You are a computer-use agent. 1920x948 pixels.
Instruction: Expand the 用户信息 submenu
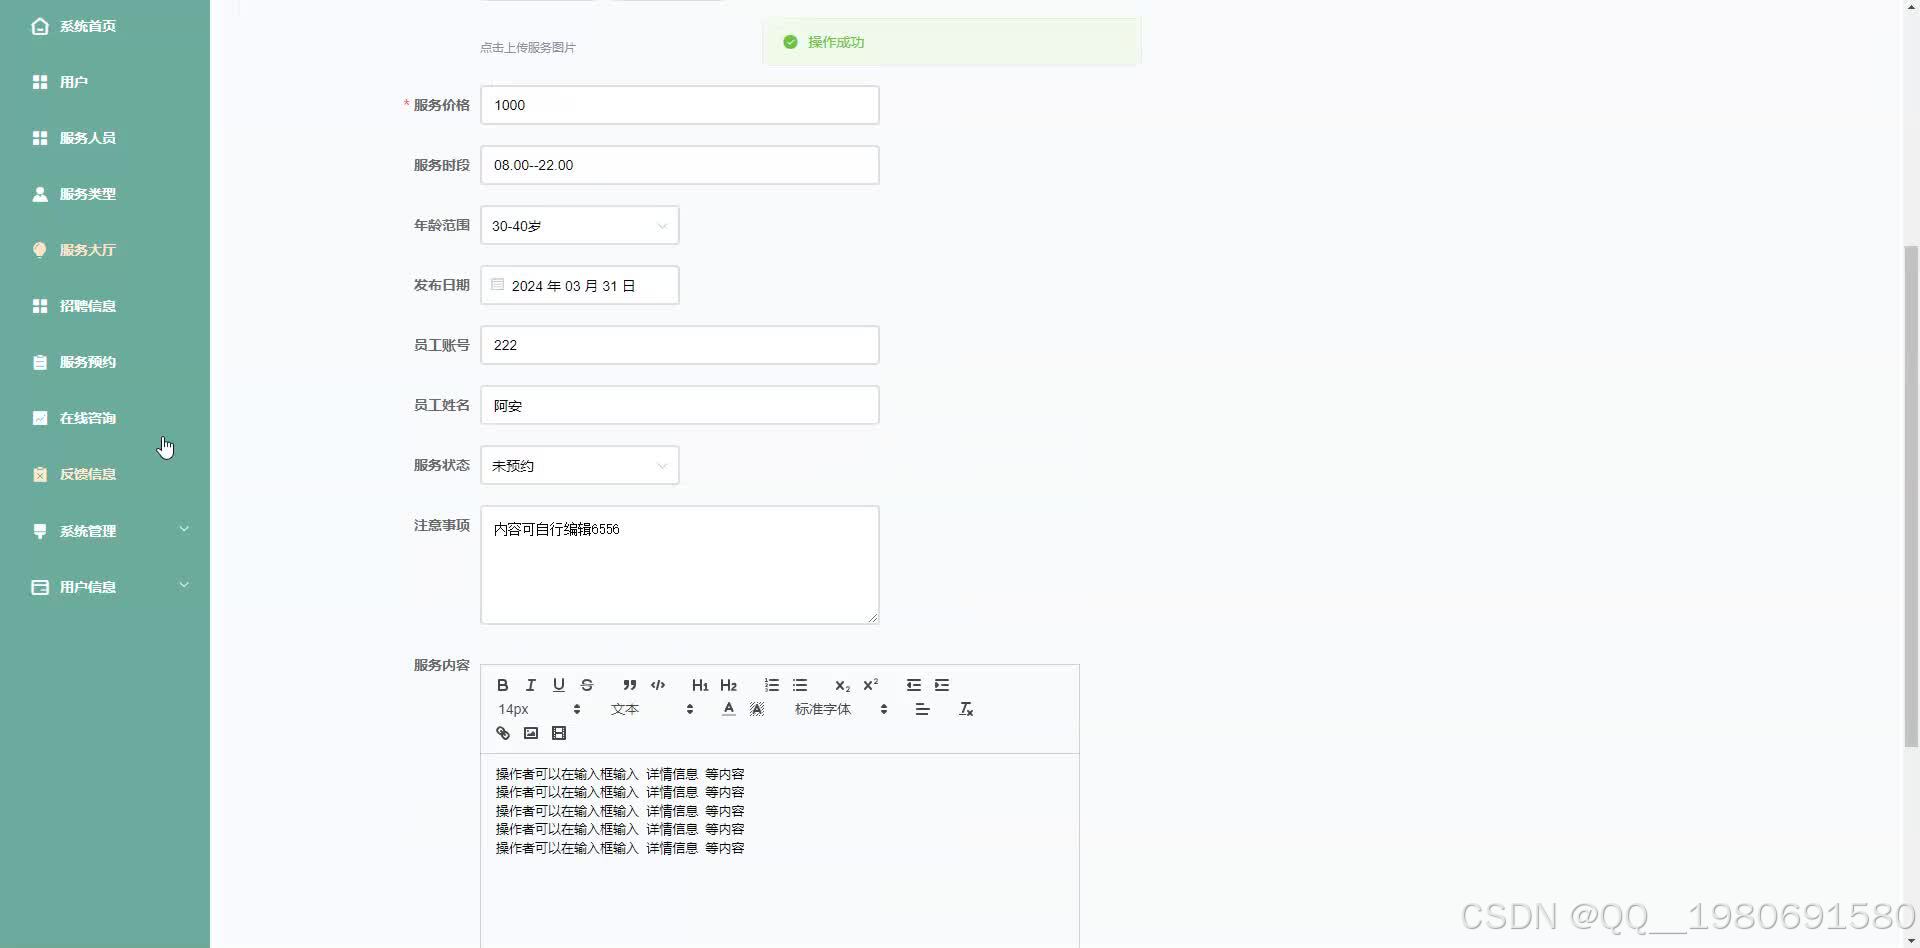tap(105, 587)
